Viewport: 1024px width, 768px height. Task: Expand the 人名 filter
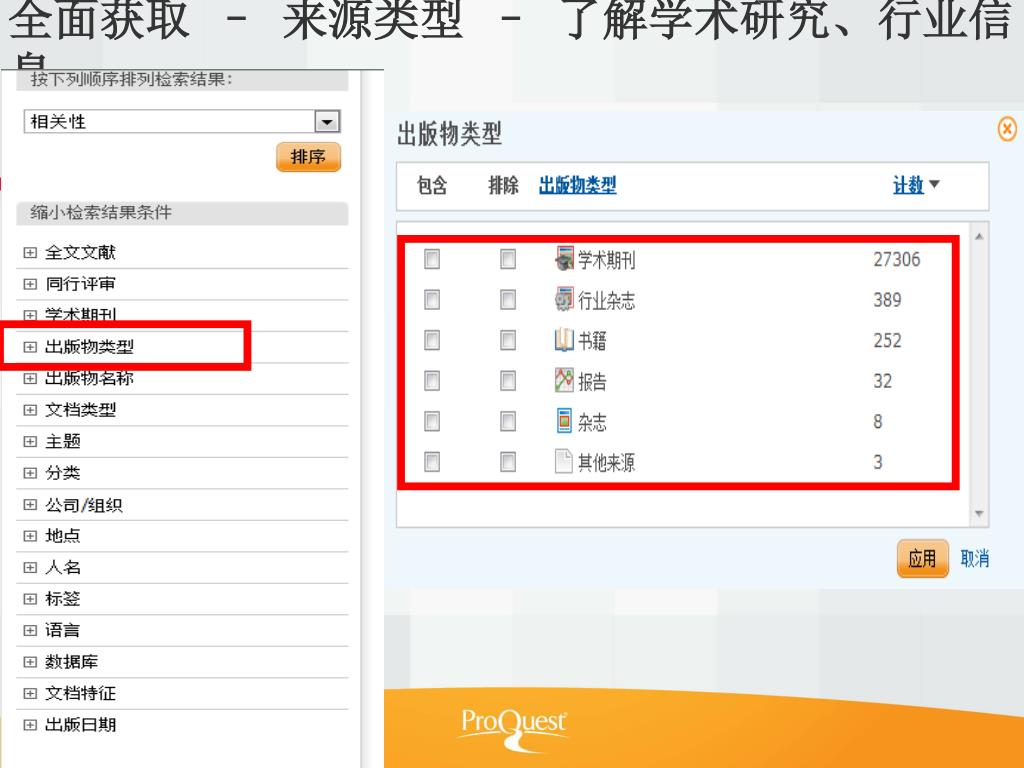point(30,568)
